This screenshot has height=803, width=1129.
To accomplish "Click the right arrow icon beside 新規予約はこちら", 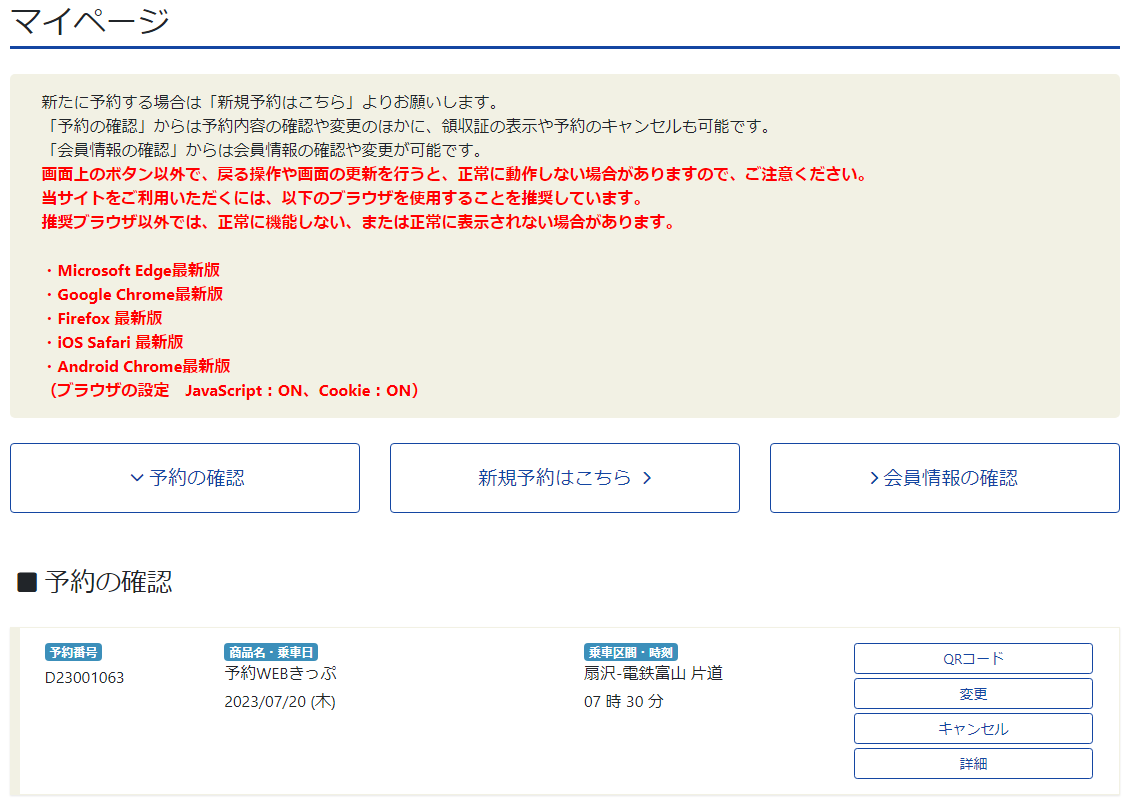I will click(x=647, y=479).
